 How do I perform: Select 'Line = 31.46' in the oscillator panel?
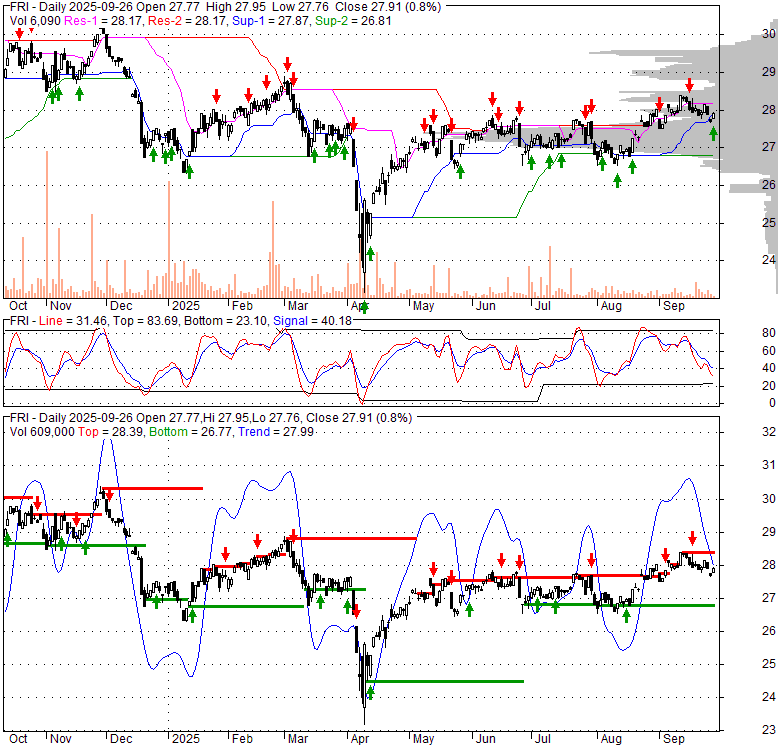[73, 321]
